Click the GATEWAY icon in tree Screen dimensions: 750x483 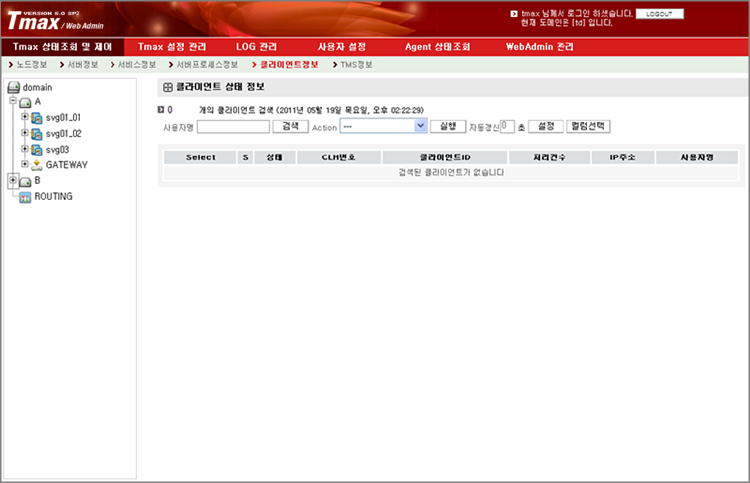36,165
